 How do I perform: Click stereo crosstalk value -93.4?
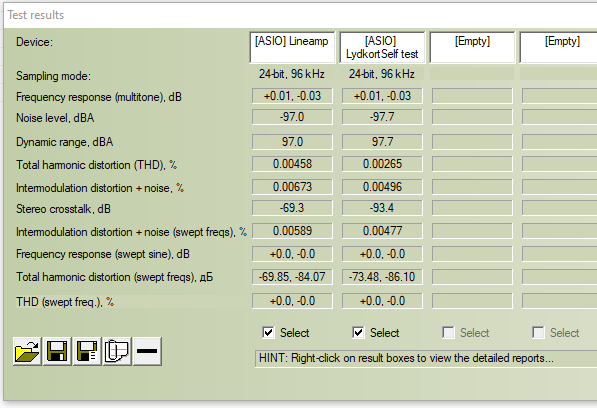point(382,208)
